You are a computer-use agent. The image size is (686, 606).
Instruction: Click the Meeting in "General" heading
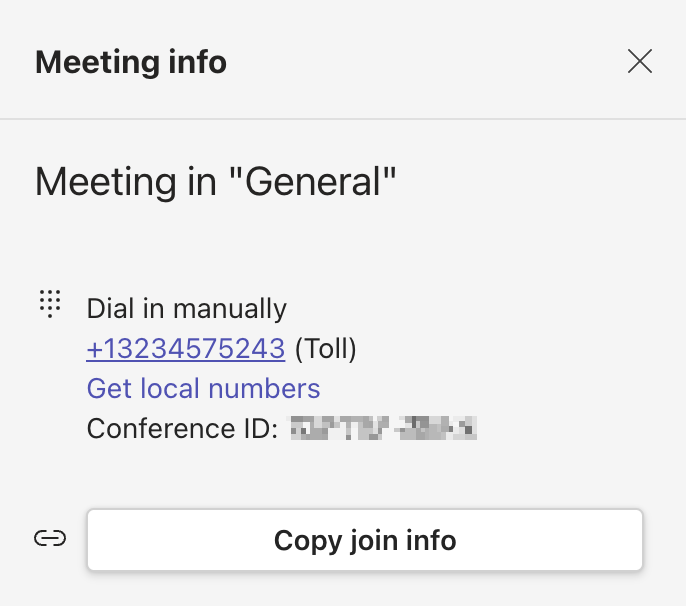[216, 182]
